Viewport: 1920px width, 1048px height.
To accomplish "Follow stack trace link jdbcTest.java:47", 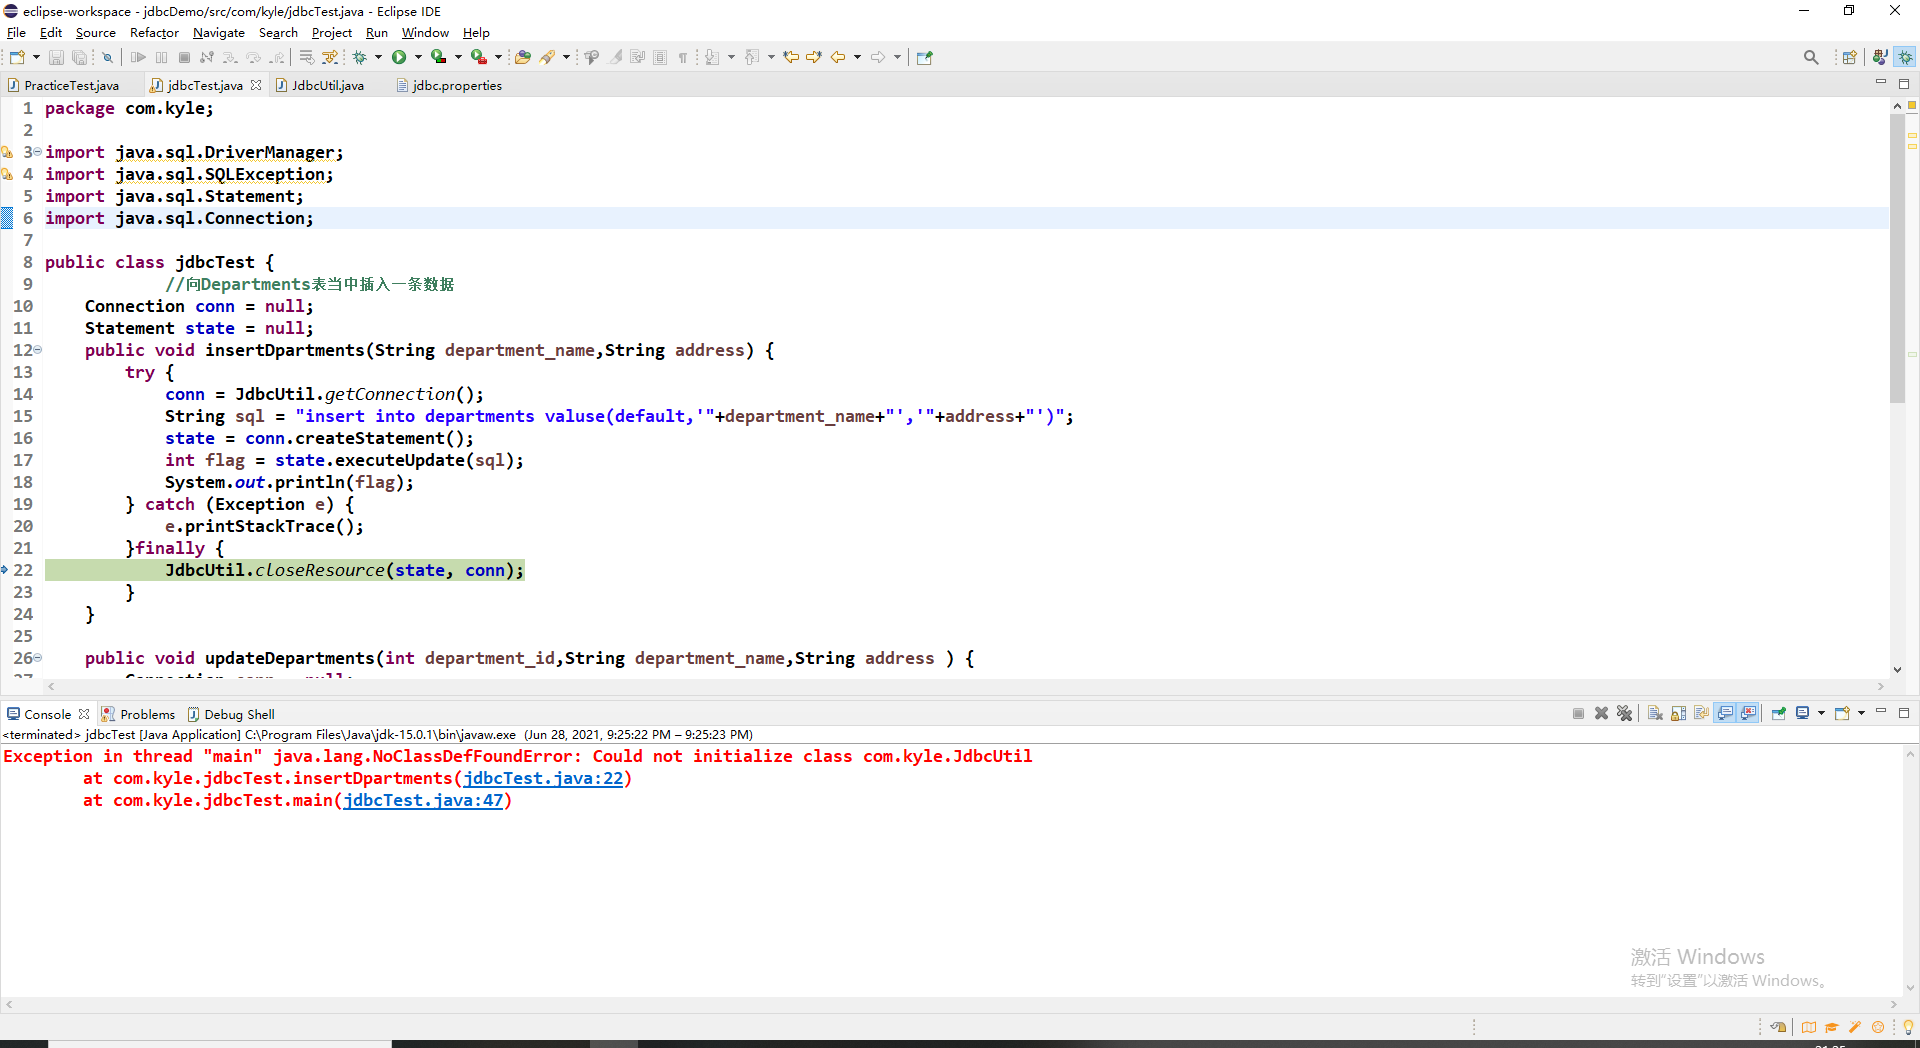I will 423,800.
